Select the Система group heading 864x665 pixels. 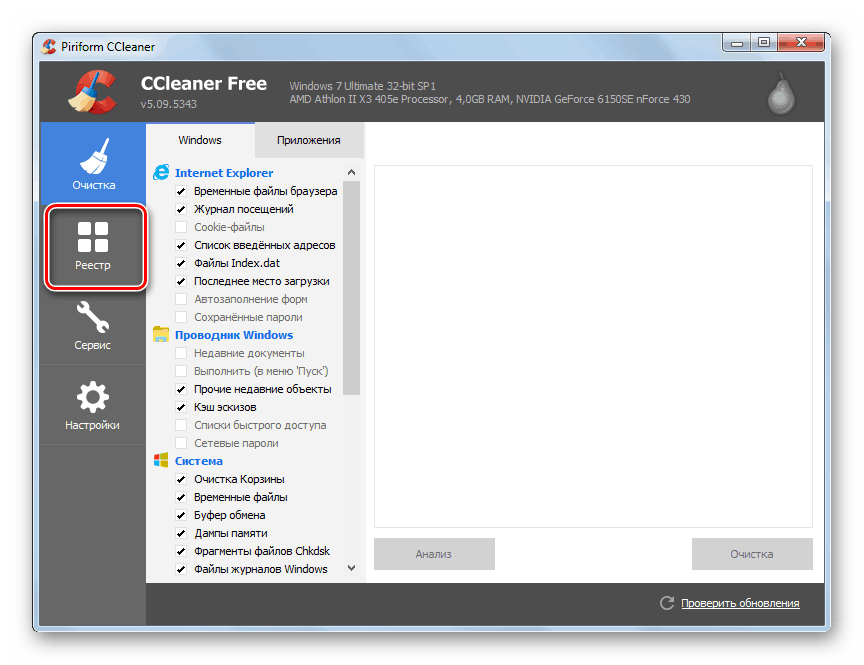tap(199, 461)
